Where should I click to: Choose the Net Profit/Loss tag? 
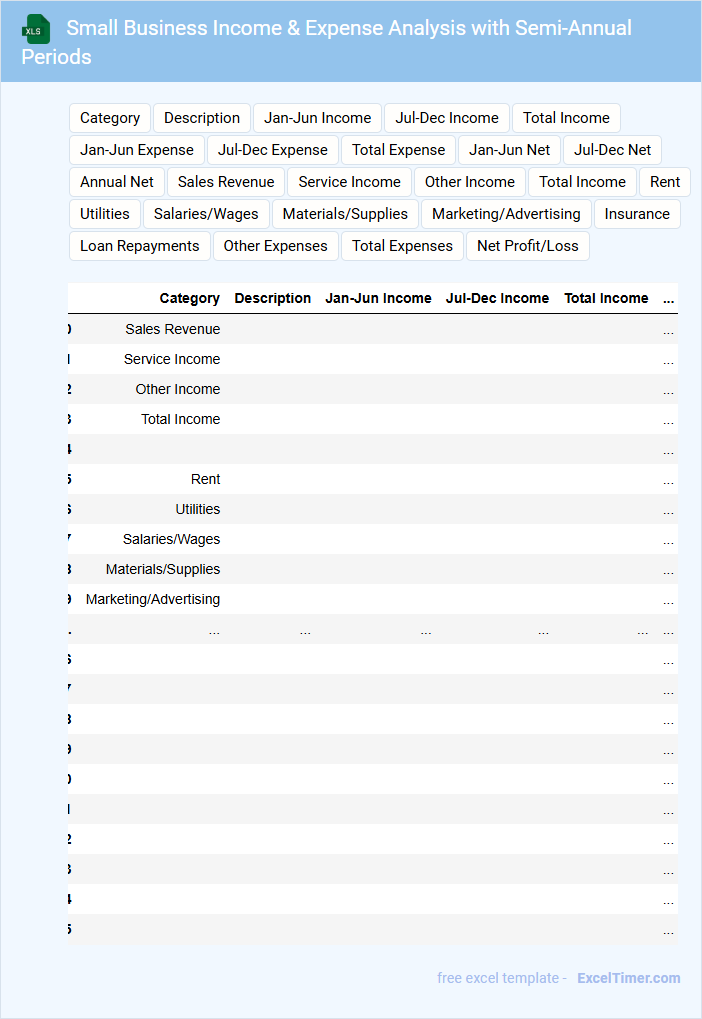click(x=528, y=246)
